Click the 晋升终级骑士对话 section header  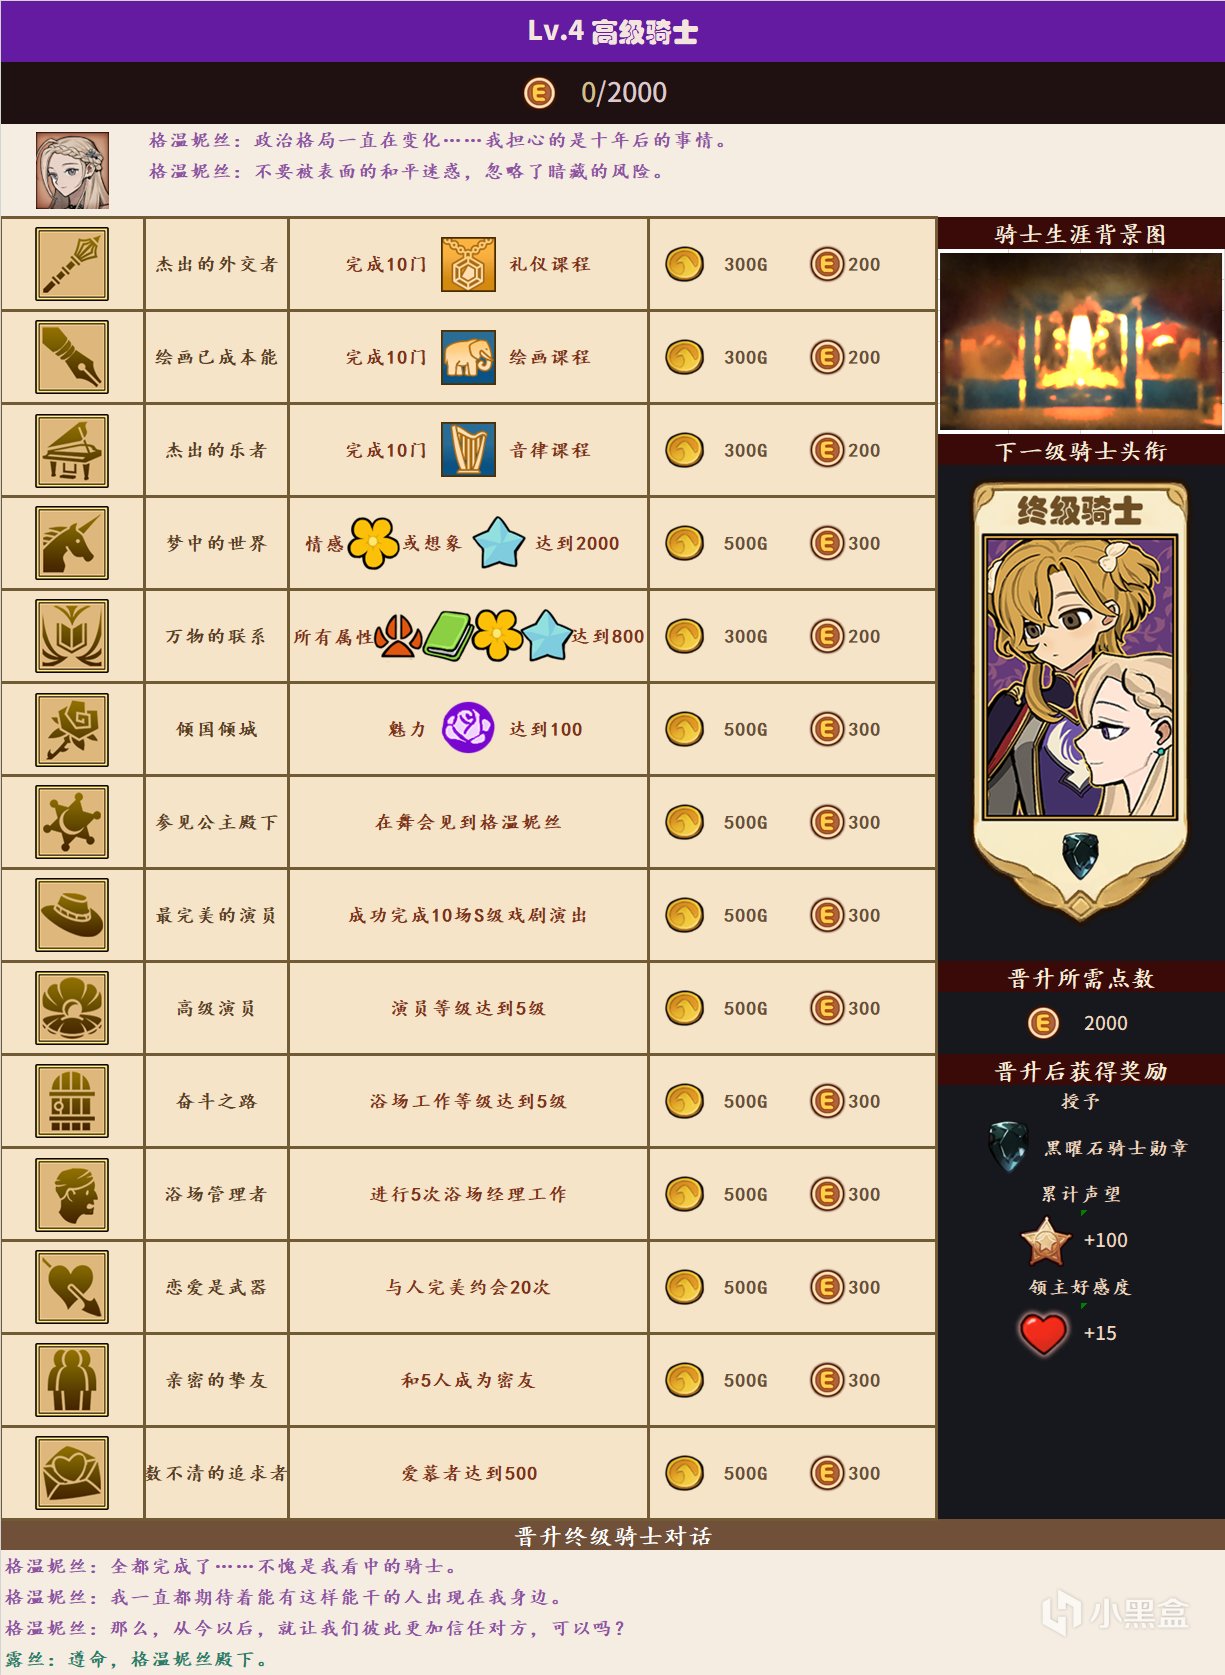[x=612, y=1535]
